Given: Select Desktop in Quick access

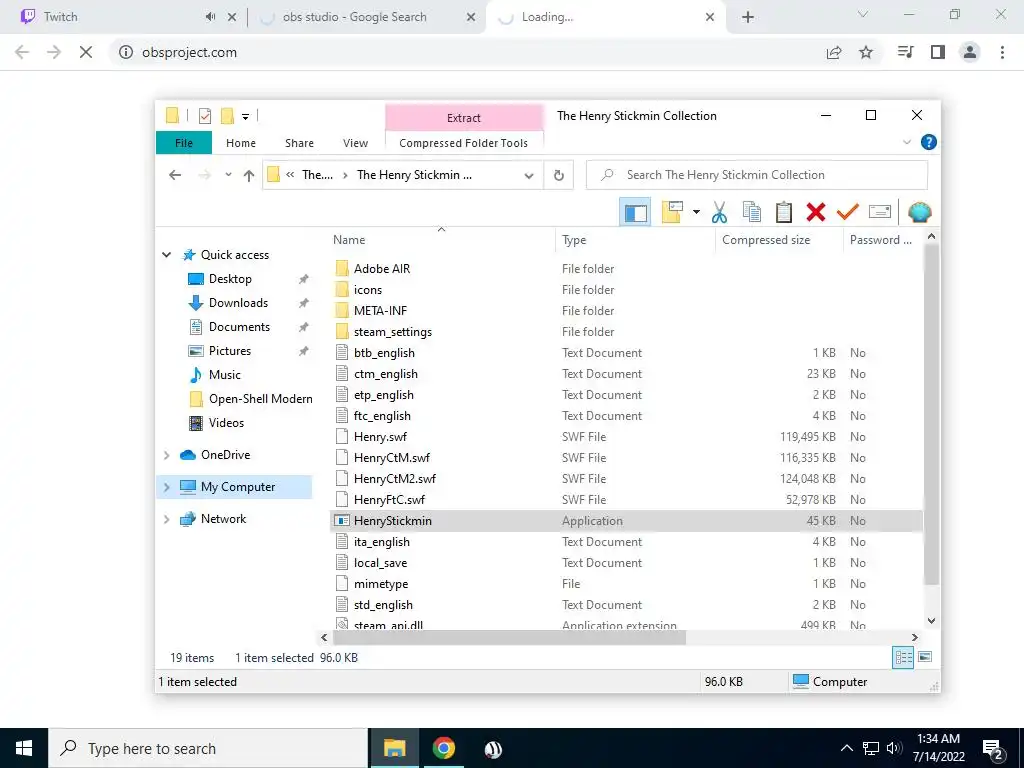Looking at the screenshot, I should 230,279.
